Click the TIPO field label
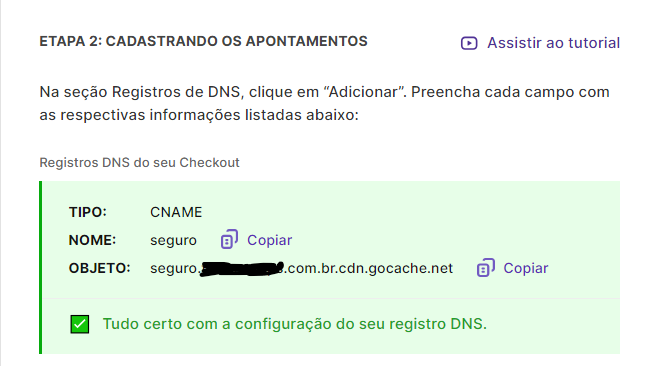Image resolution: width=656 pixels, height=366 pixels. click(x=87, y=212)
